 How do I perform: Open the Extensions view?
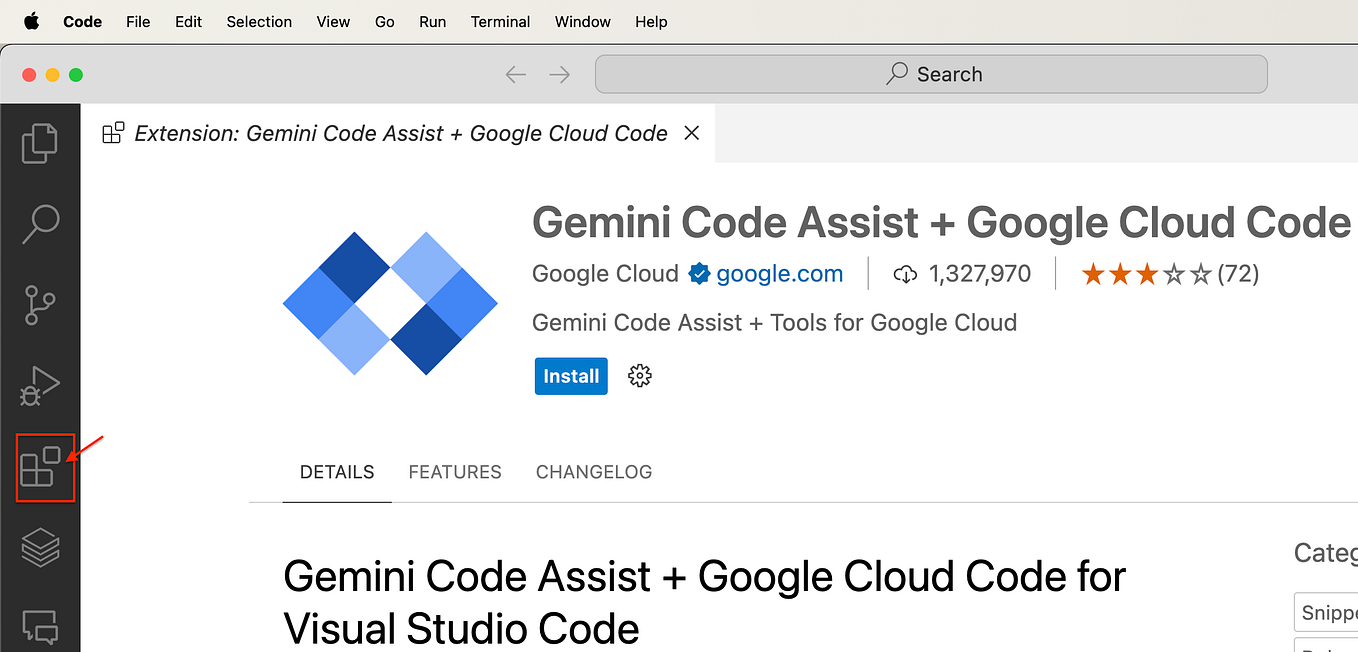[x=41, y=467]
